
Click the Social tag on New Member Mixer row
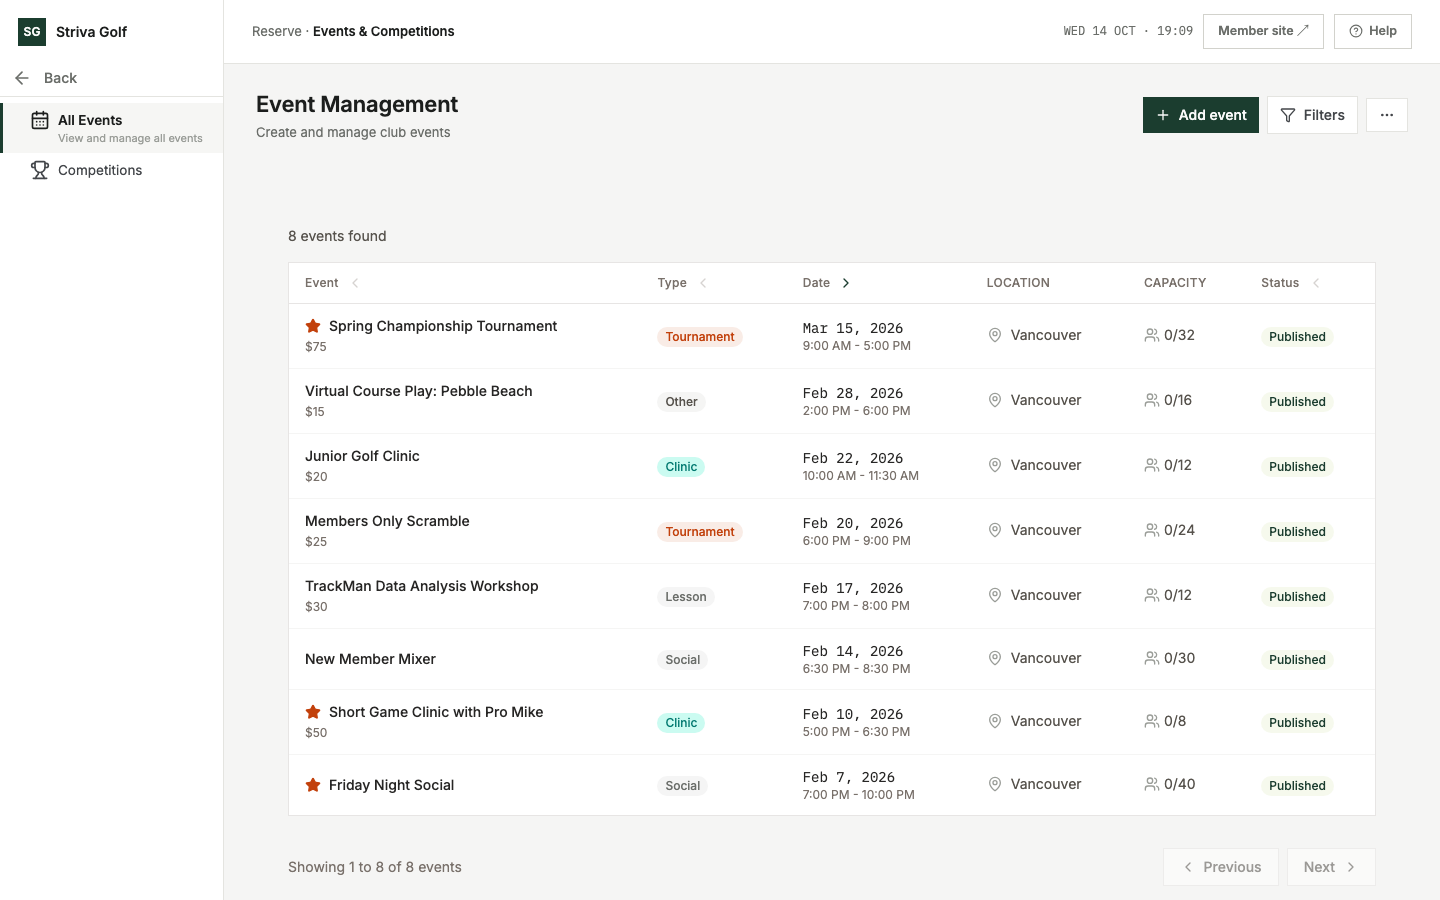pyautogui.click(x=683, y=660)
